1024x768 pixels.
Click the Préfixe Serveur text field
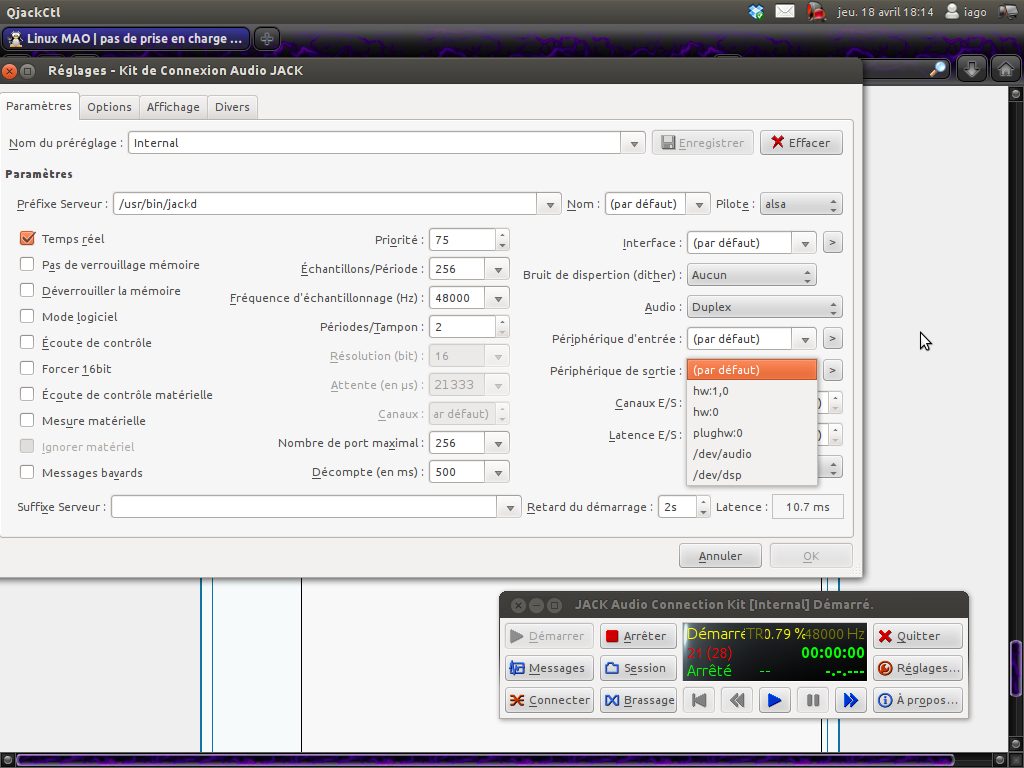pyautogui.click(x=325, y=204)
